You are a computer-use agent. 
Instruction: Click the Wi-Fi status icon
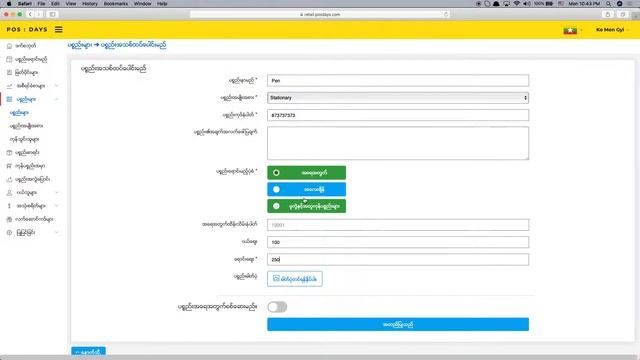(516, 4)
